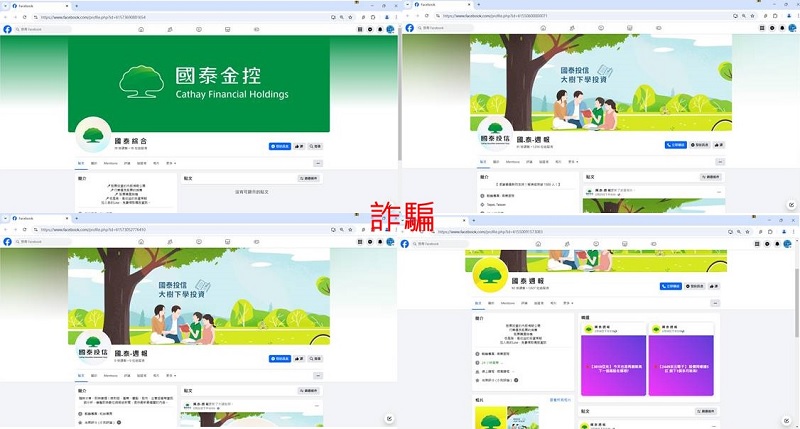The width and height of the screenshot is (800, 429).
Task: Open Friends icon in top-left window navigation
Action: pyautogui.click(x=170, y=29)
